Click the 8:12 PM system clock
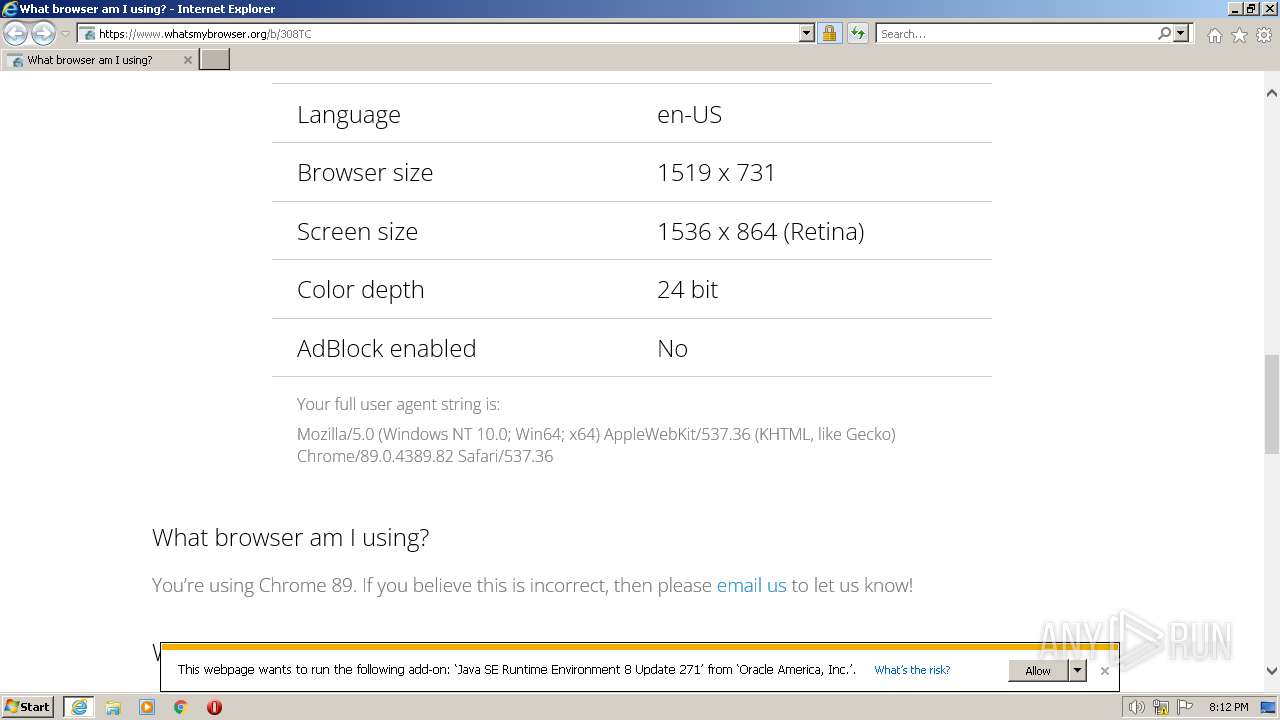Image resolution: width=1280 pixels, height=720 pixels. 1228,707
